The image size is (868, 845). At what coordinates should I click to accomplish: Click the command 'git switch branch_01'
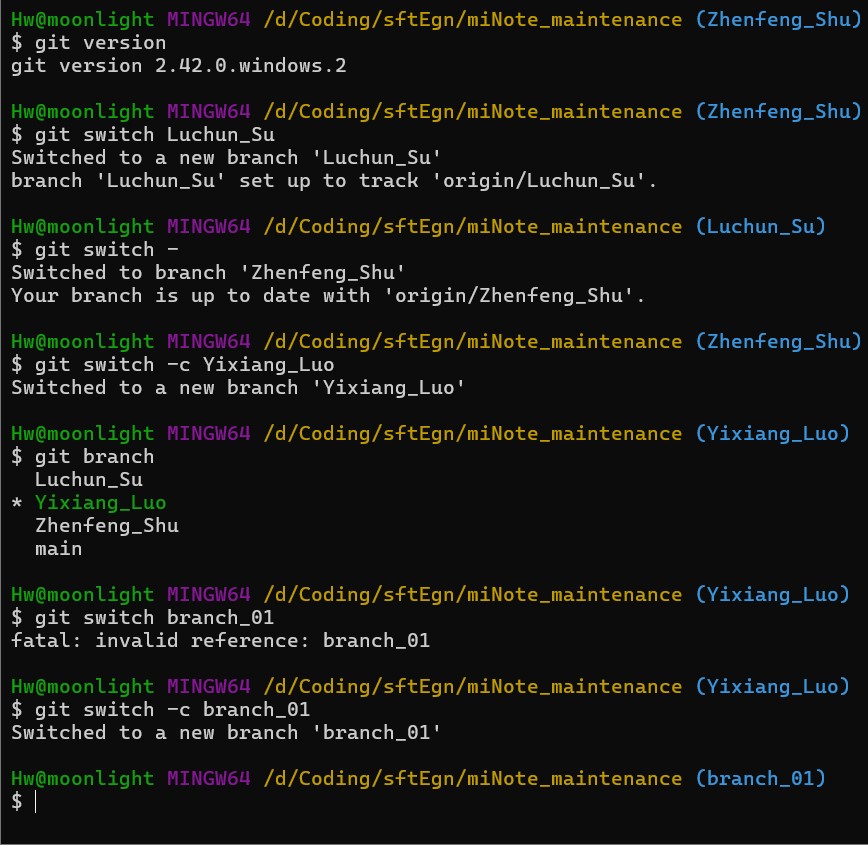[143, 618]
